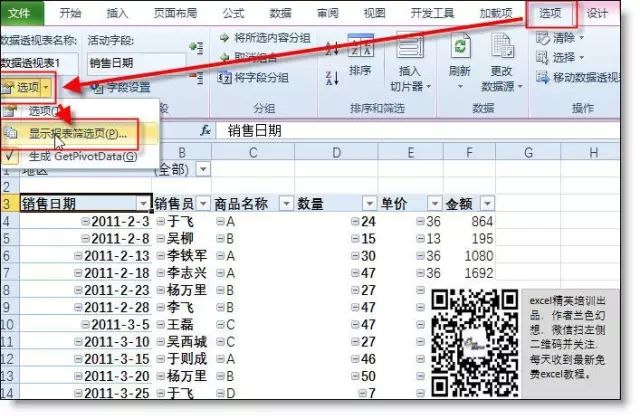Open the 公式 ribbon tab

click(x=233, y=13)
